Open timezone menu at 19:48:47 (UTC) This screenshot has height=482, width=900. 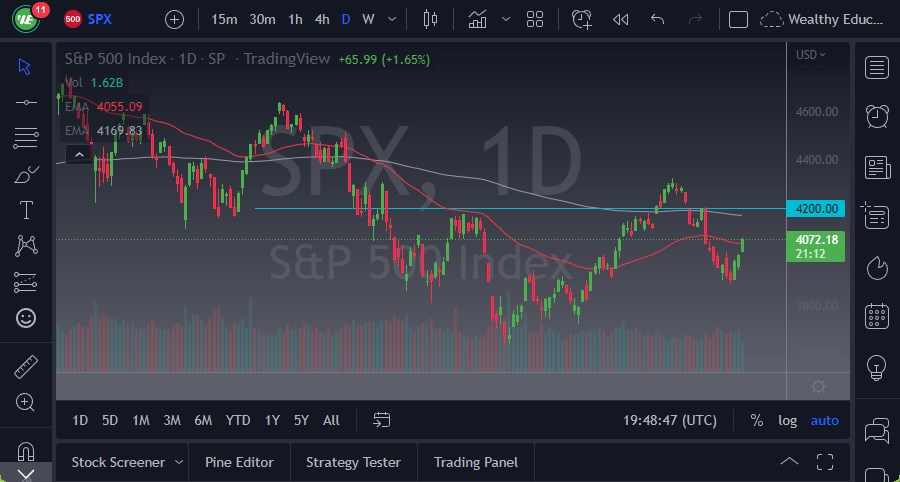point(670,421)
